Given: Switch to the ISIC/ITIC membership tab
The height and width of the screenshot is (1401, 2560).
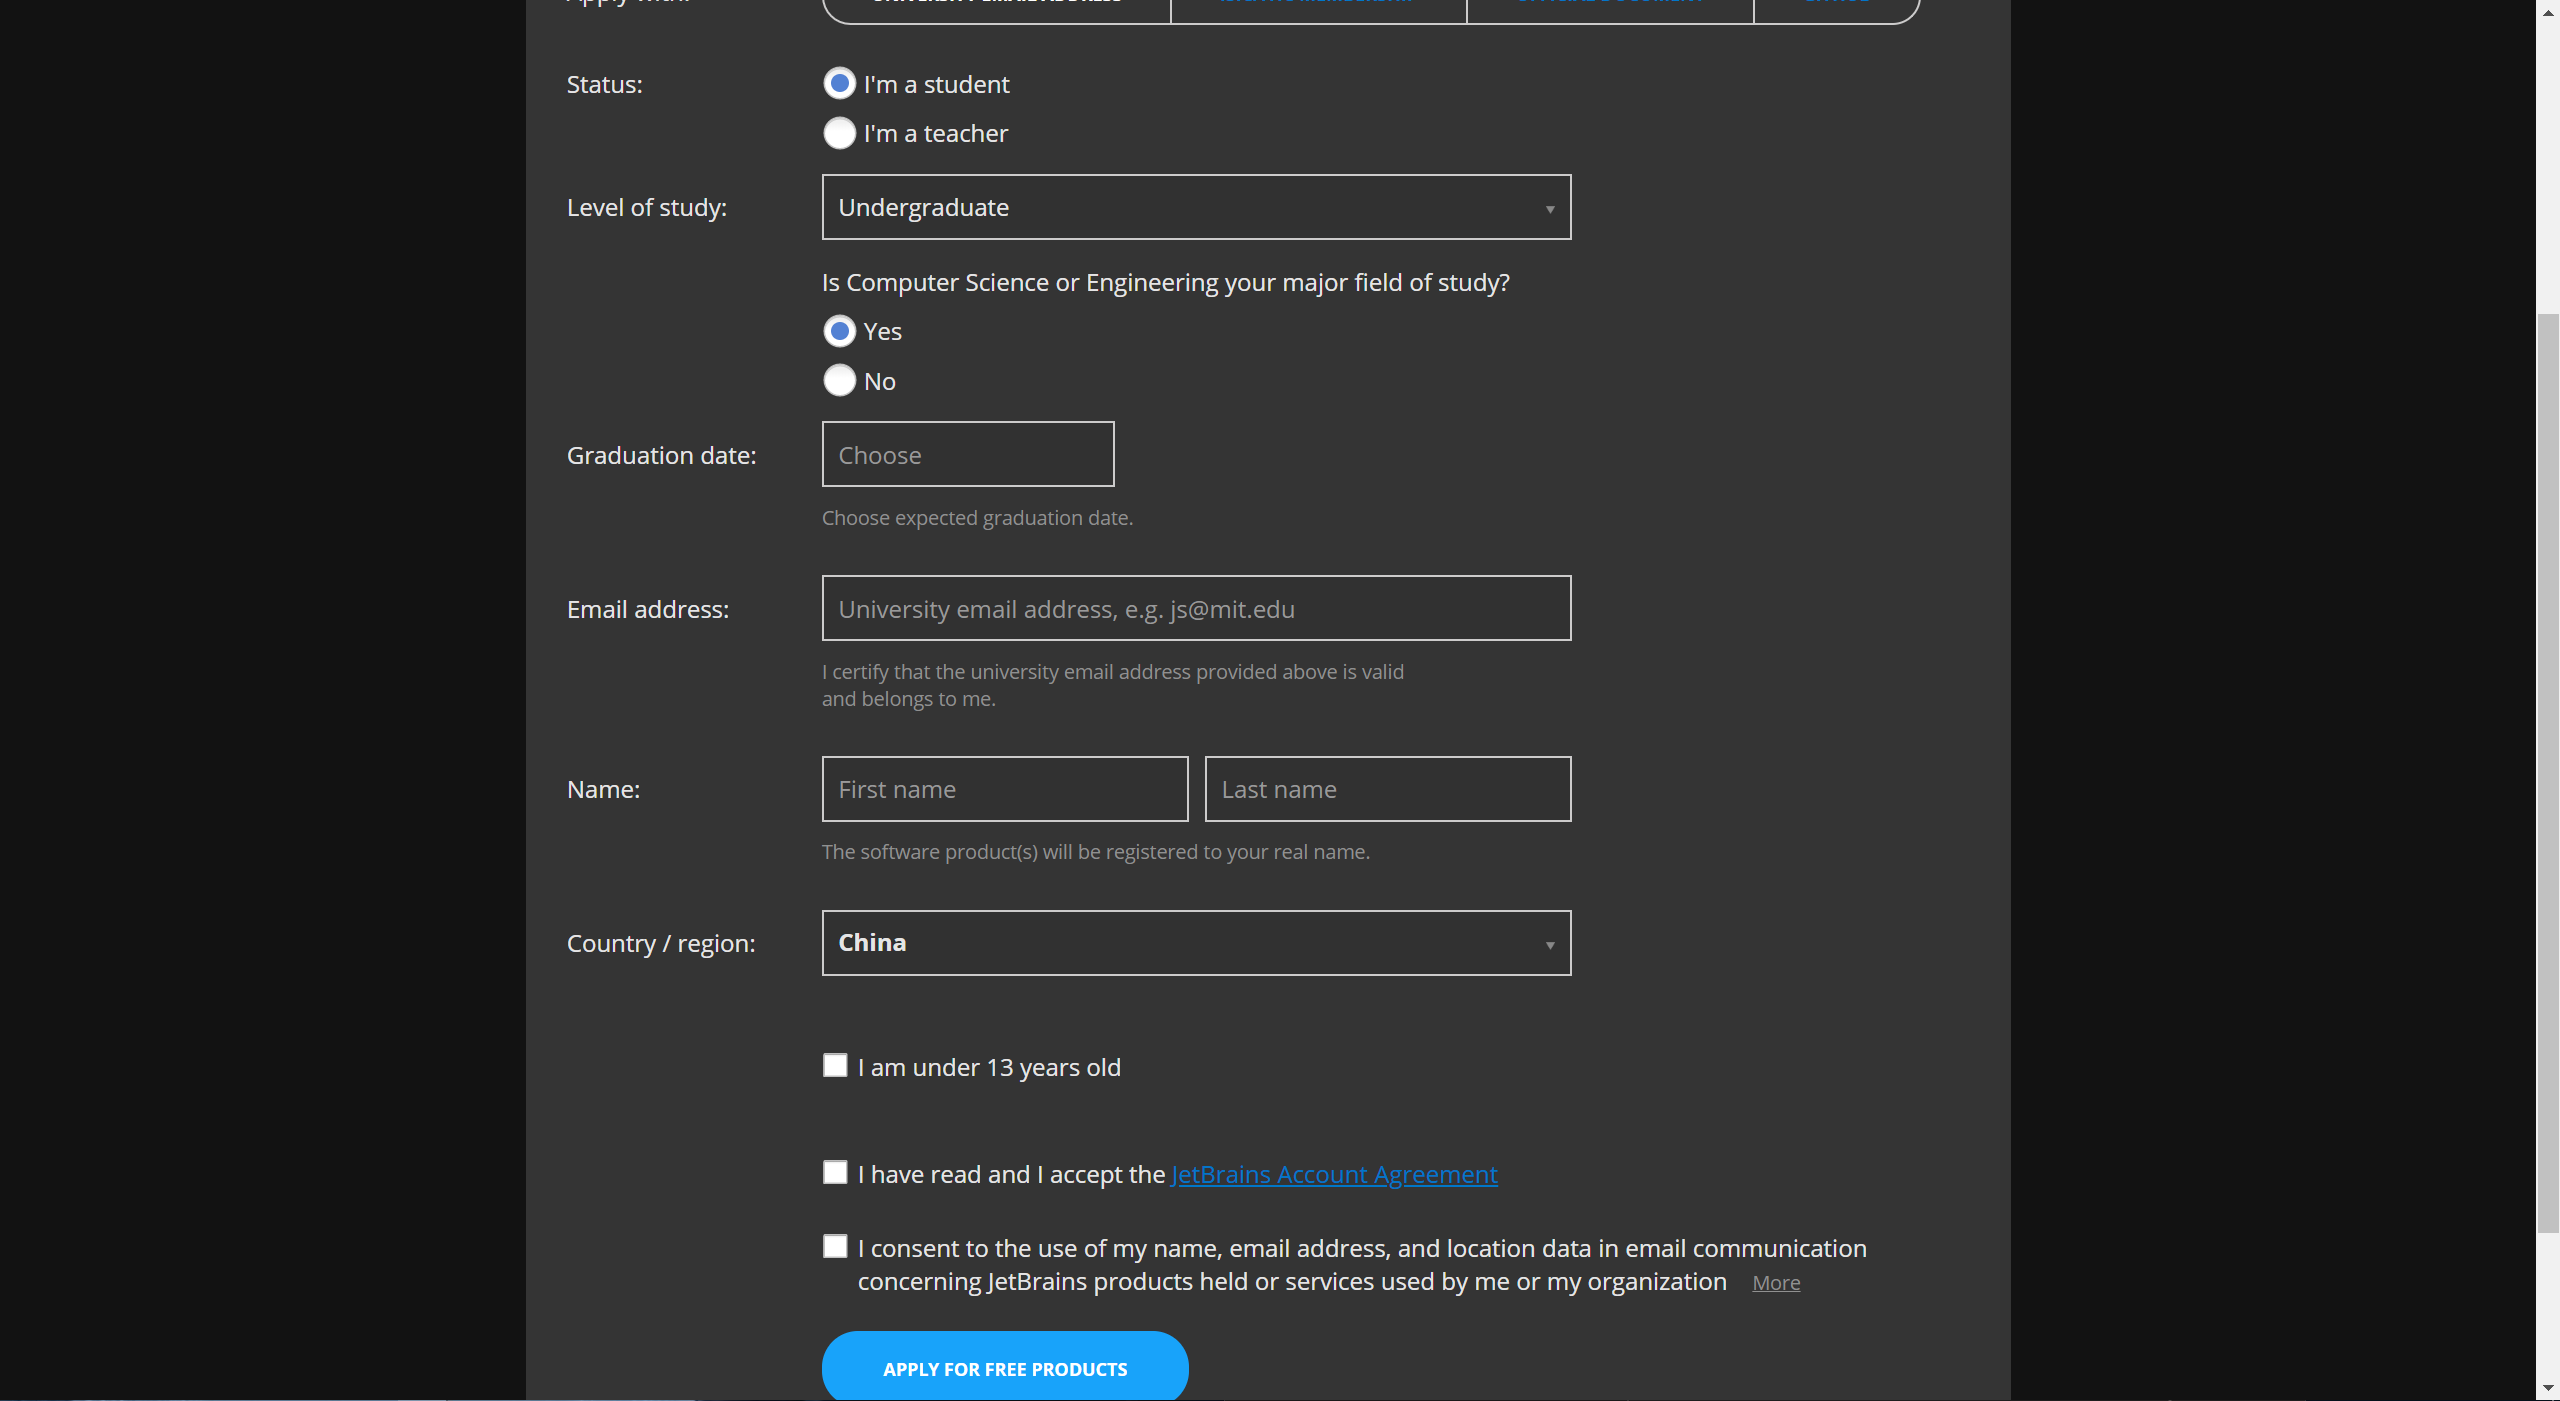Looking at the screenshot, I should pos(1317,6).
